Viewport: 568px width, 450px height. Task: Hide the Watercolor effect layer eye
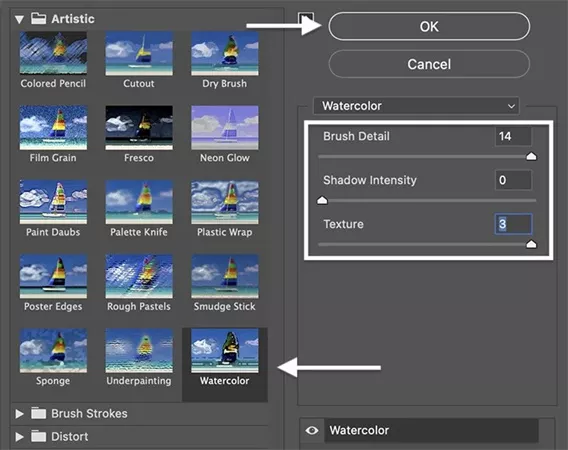click(312, 430)
